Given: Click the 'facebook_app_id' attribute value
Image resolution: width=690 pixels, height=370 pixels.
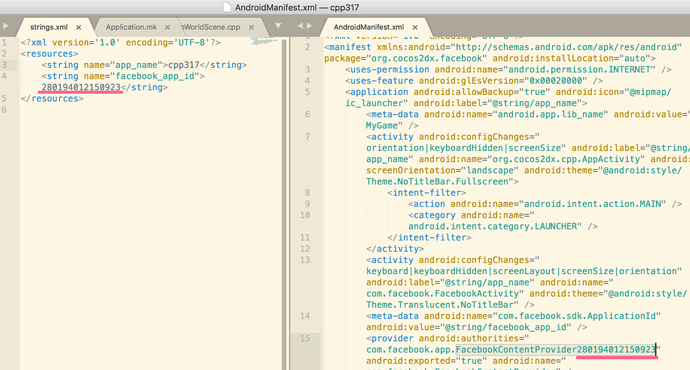Looking at the screenshot, I should tap(155, 76).
